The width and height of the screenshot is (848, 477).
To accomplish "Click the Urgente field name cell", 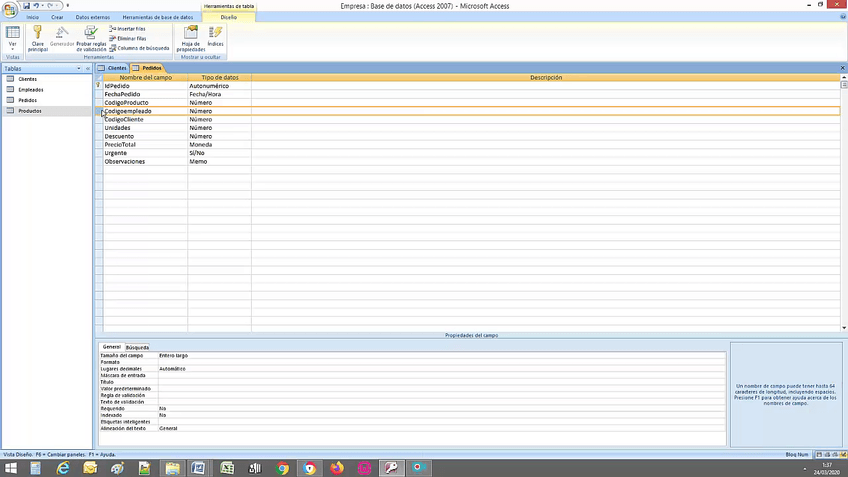I will 145,153.
